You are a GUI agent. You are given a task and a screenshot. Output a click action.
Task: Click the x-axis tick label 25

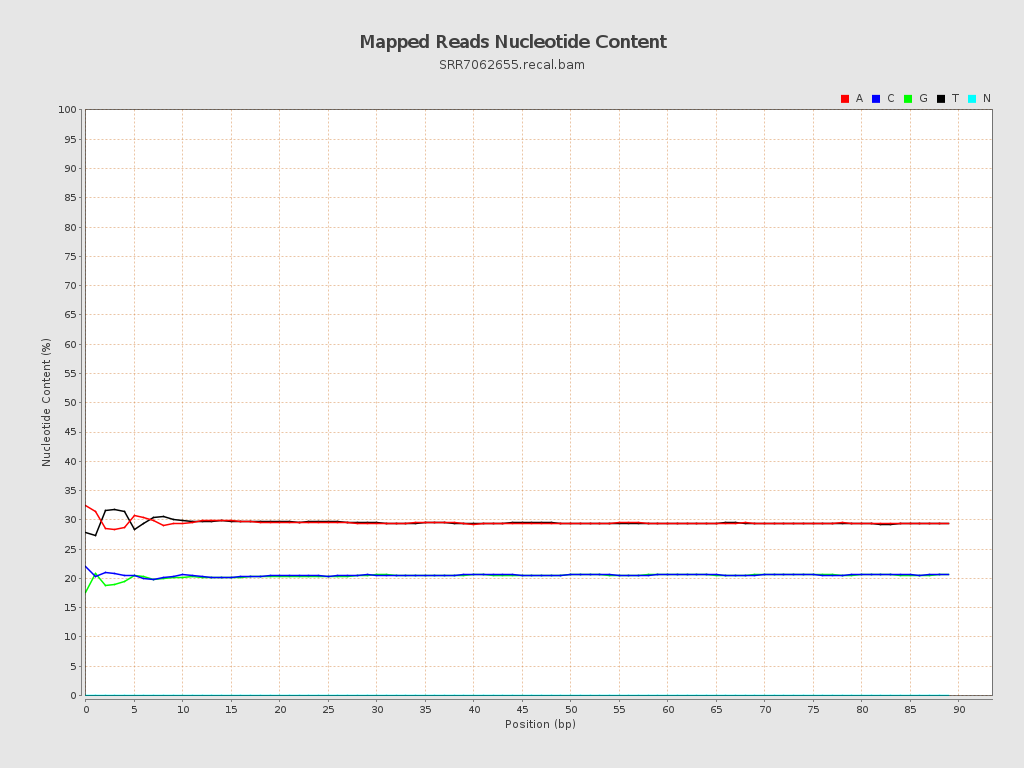328,709
